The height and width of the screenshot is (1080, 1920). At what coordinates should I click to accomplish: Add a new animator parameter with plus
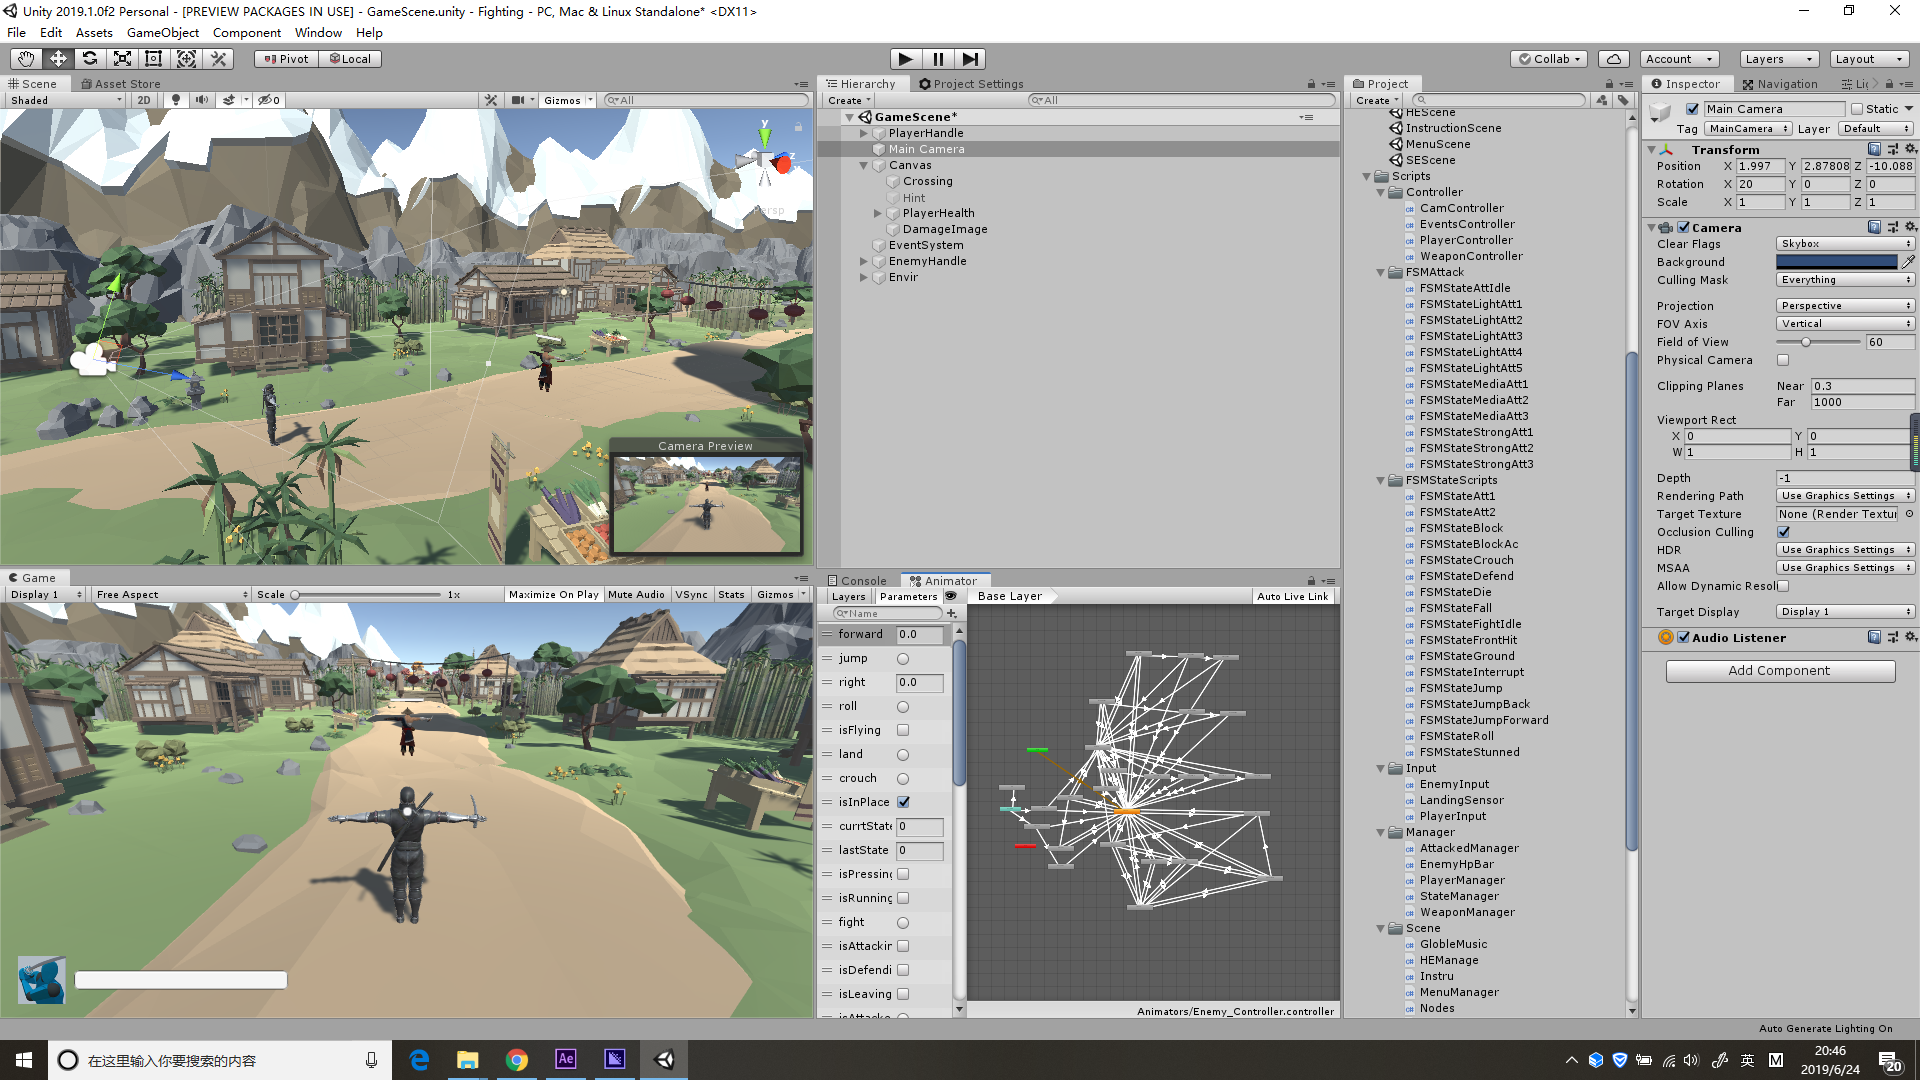(952, 613)
